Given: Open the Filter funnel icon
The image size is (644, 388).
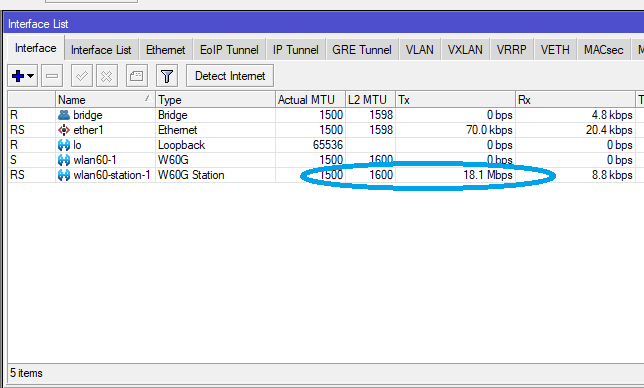Looking at the screenshot, I should coord(167,76).
